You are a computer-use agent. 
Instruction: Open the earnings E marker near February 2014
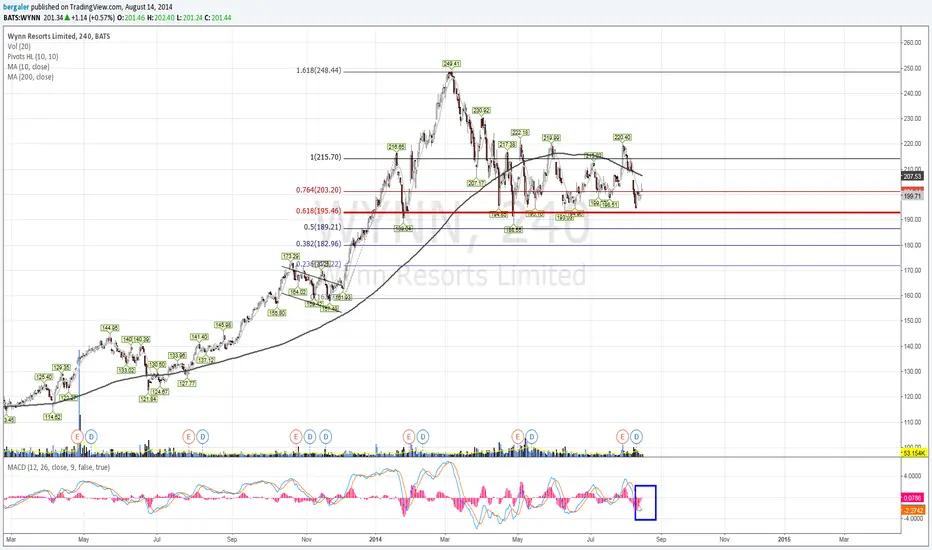coord(408,436)
